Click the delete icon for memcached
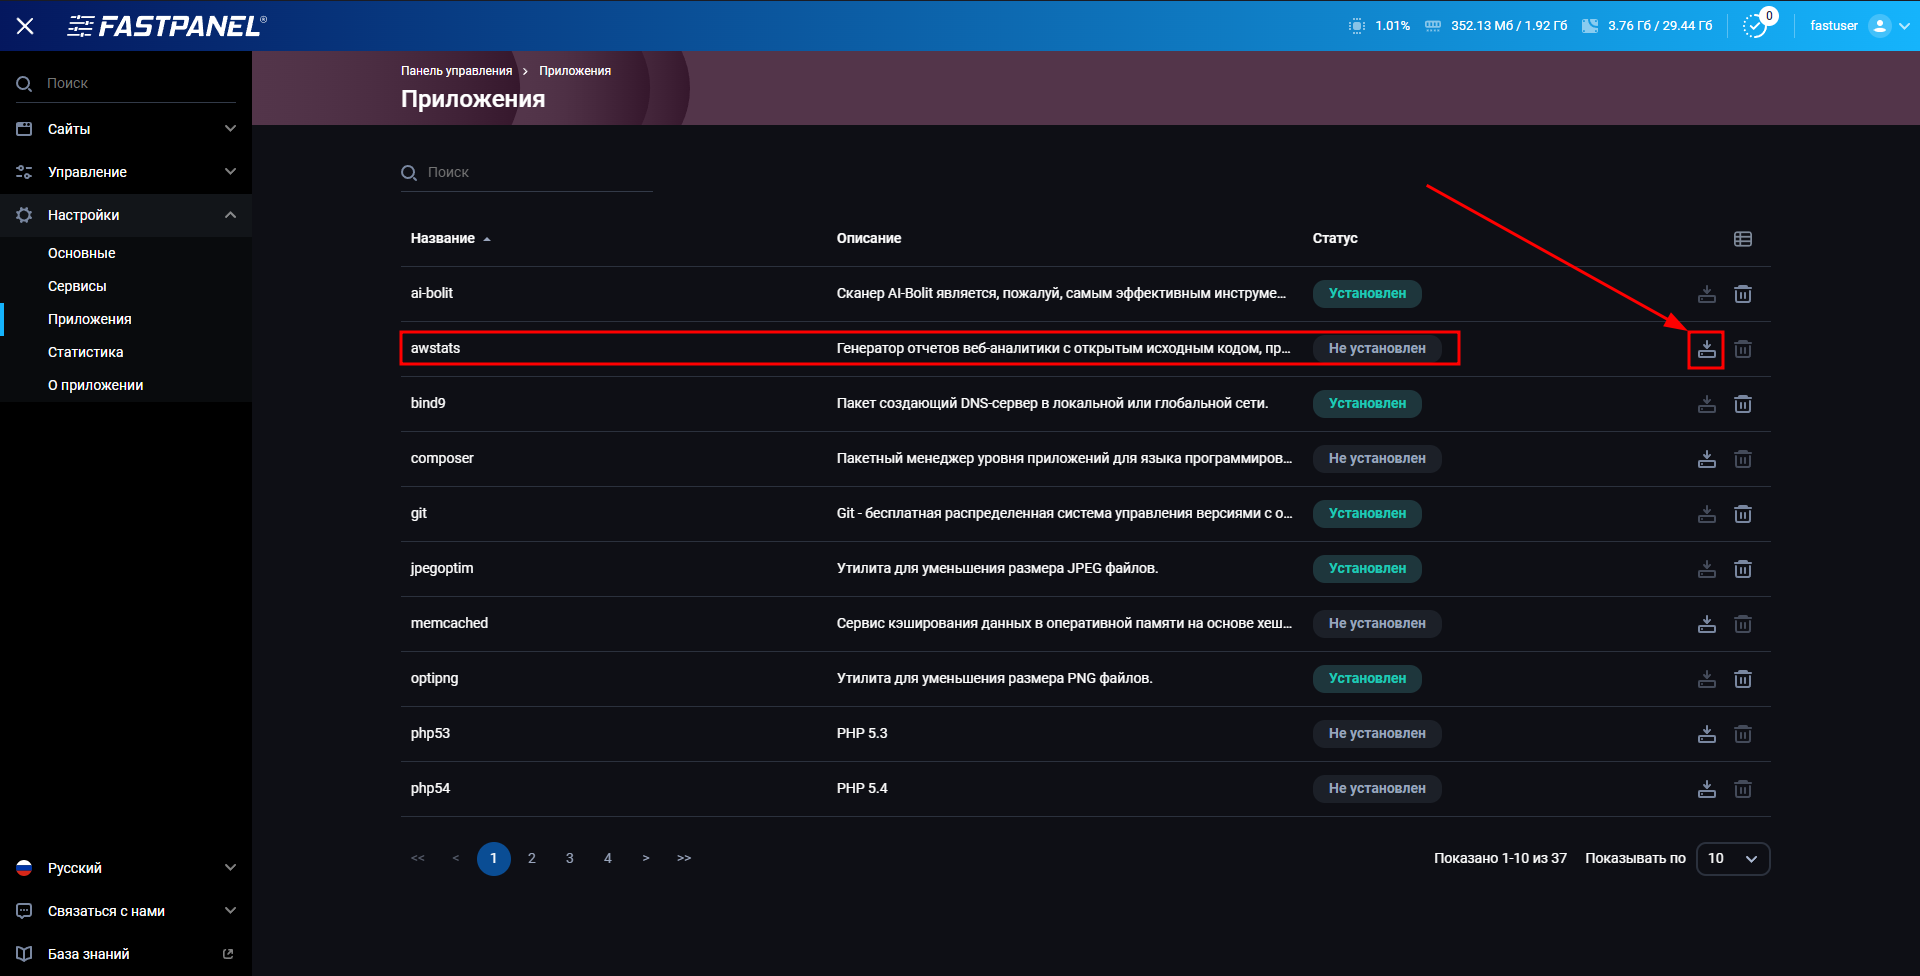The image size is (1920, 976). pyautogui.click(x=1743, y=623)
